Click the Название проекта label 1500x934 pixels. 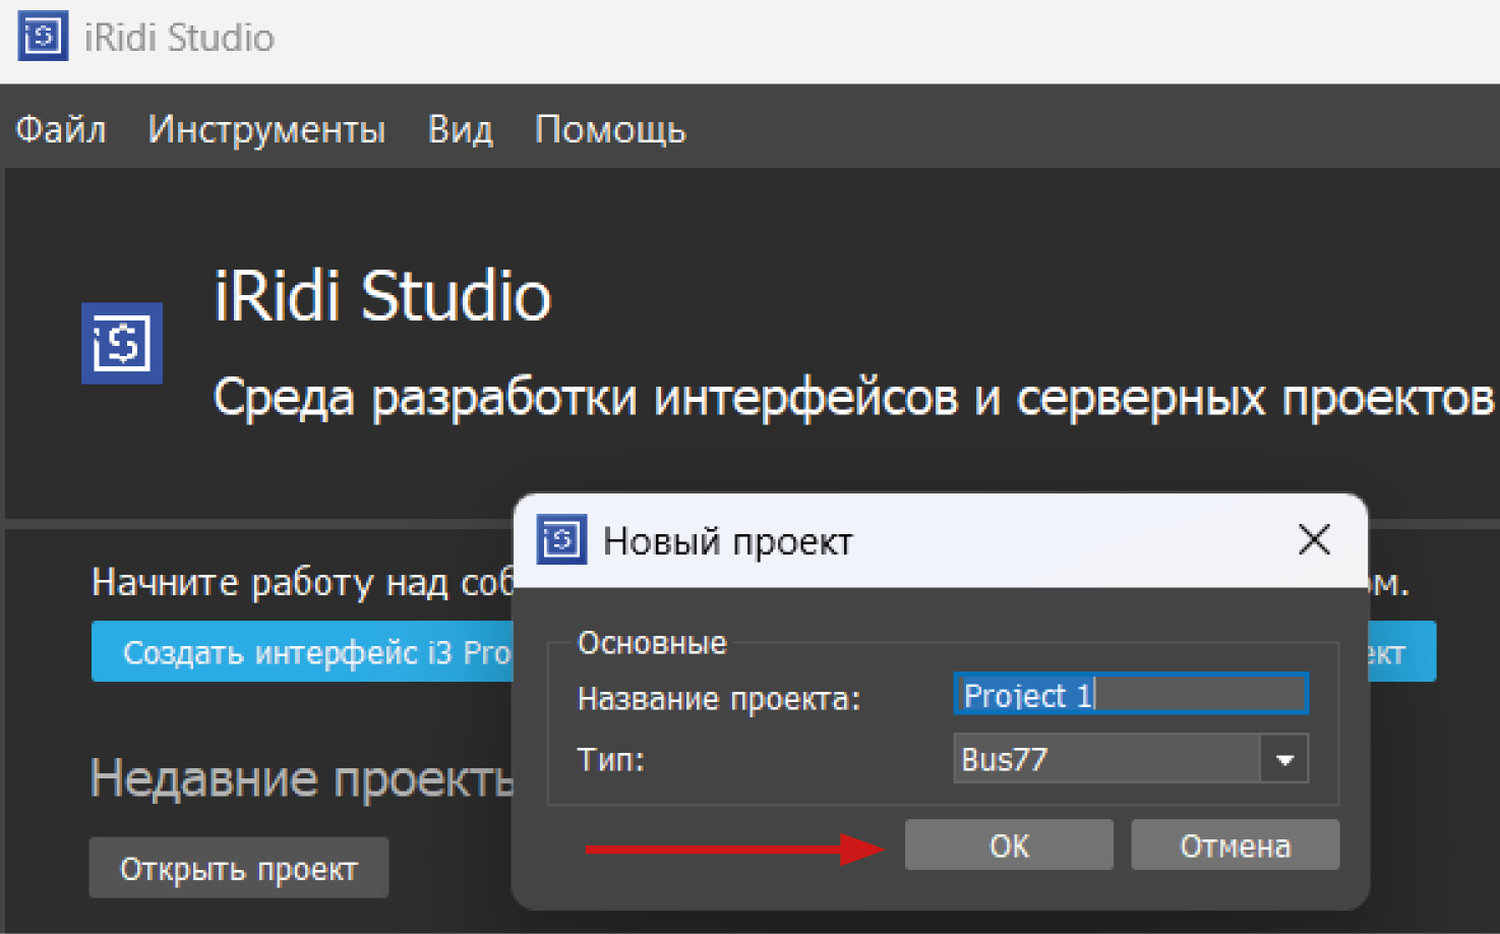point(718,698)
